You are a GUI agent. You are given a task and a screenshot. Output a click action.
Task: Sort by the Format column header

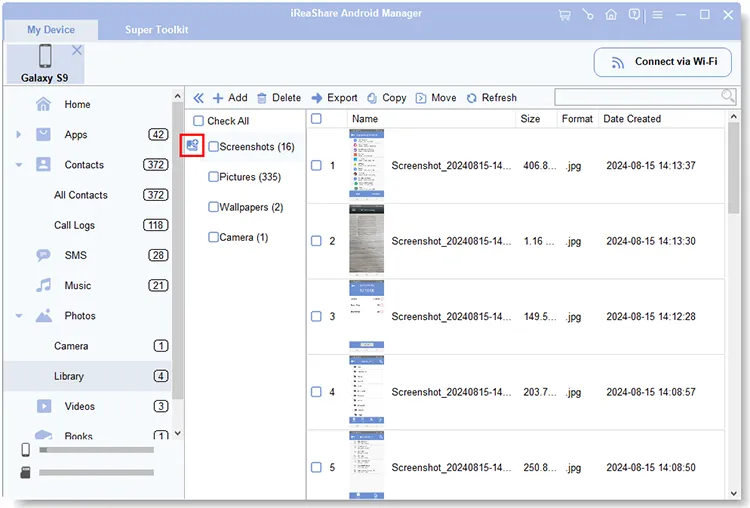coord(578,119)
